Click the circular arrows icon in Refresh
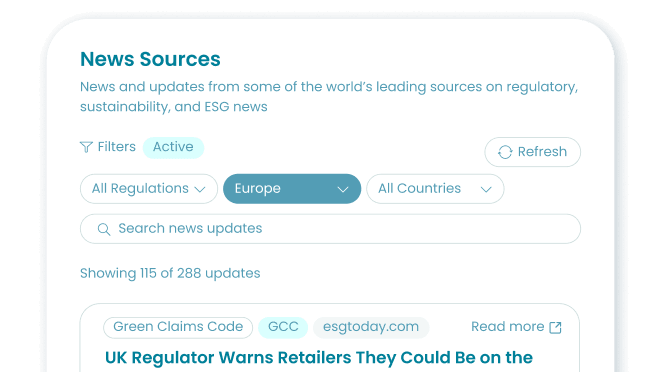Image resolution: width=650 pixels, height=372 pixels. 505,152
